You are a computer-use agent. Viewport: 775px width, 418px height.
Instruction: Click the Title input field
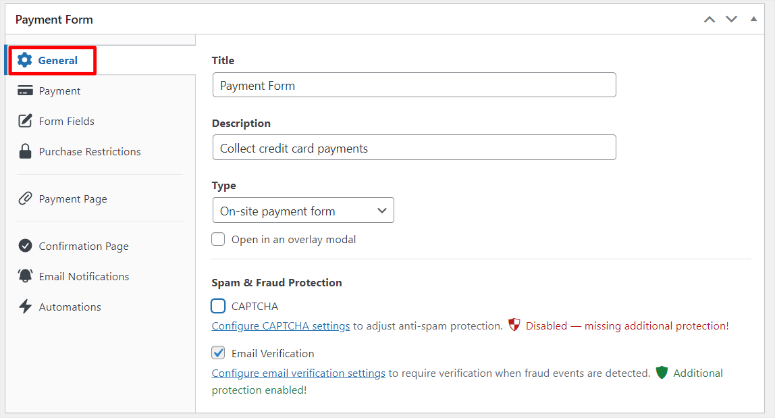[414, 85]
